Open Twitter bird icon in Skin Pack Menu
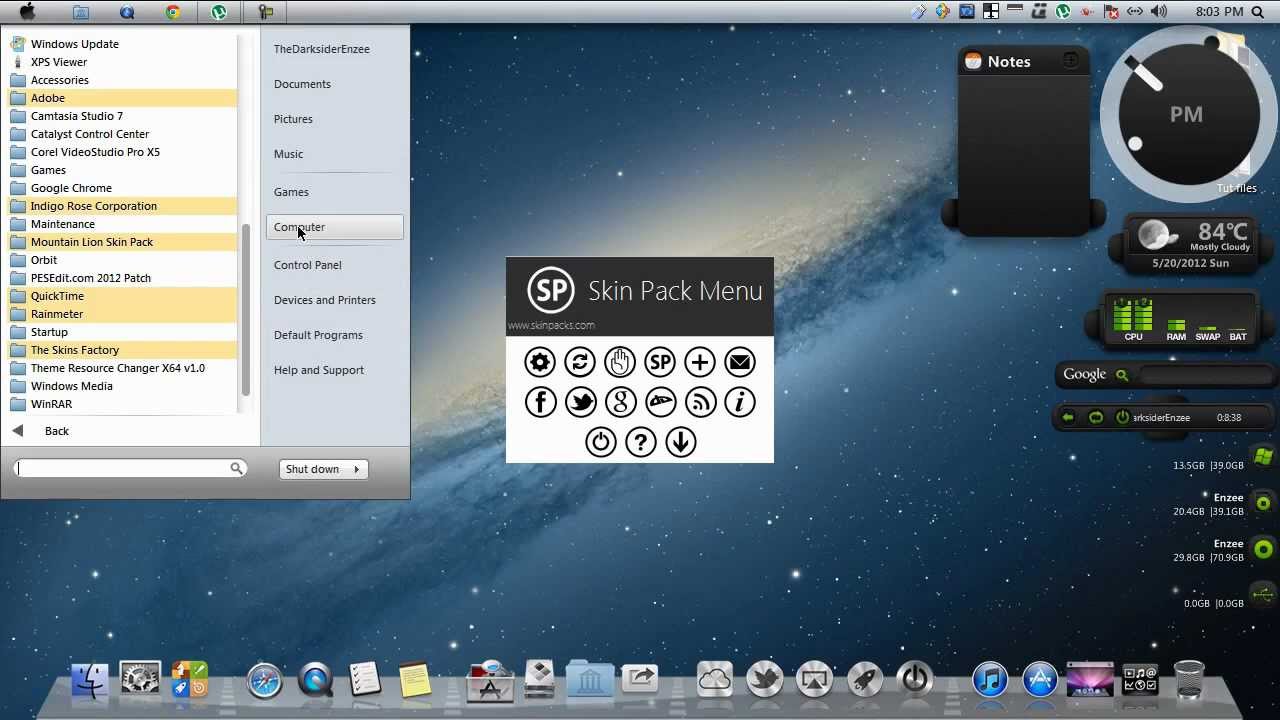1280x720 pixels. point(580,402)
